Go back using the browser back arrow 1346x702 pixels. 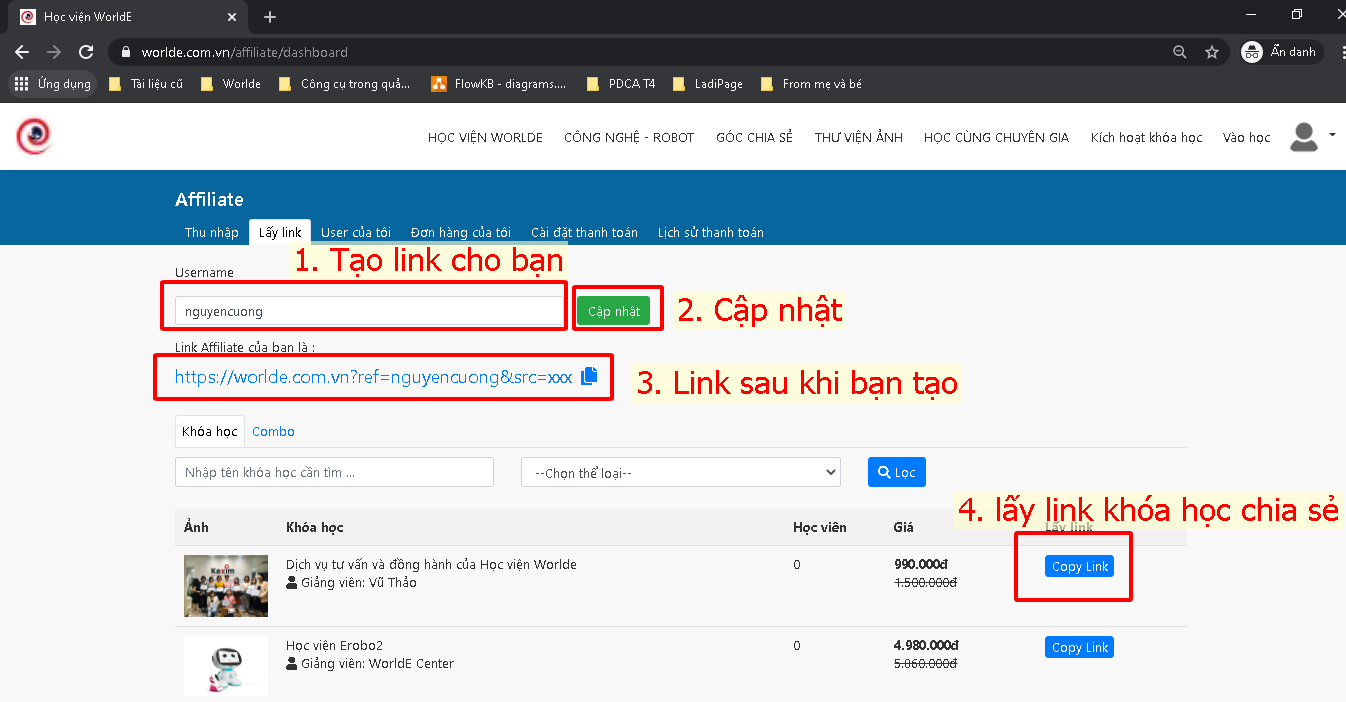click(22, 52)
